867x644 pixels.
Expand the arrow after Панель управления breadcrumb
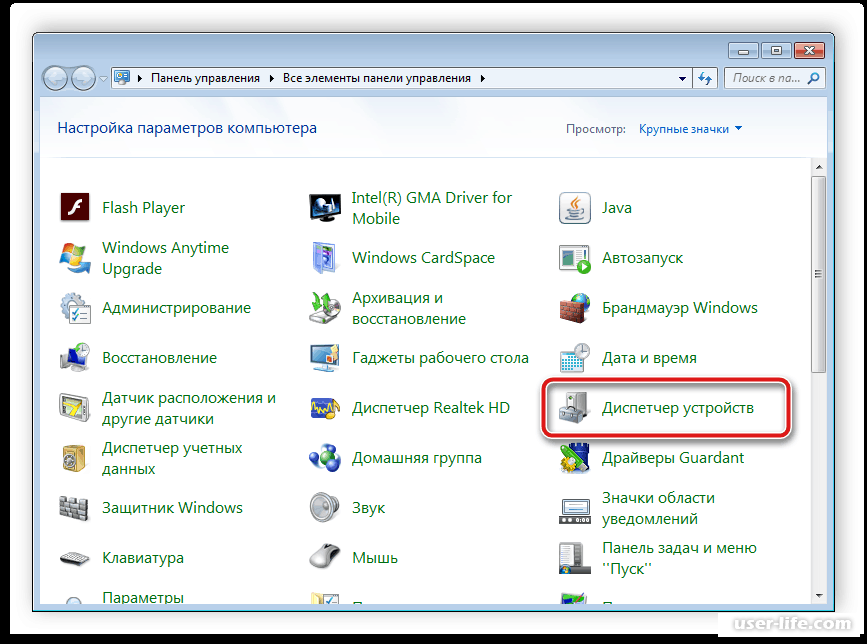click(271, 78)
